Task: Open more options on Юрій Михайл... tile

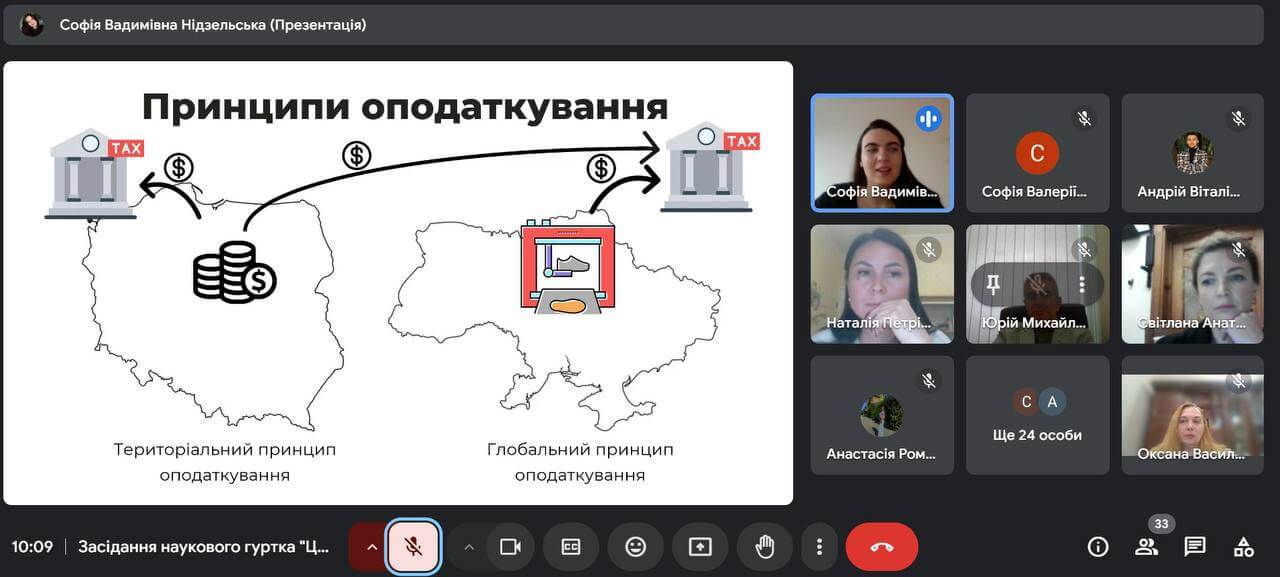Action: [1082, 286]
